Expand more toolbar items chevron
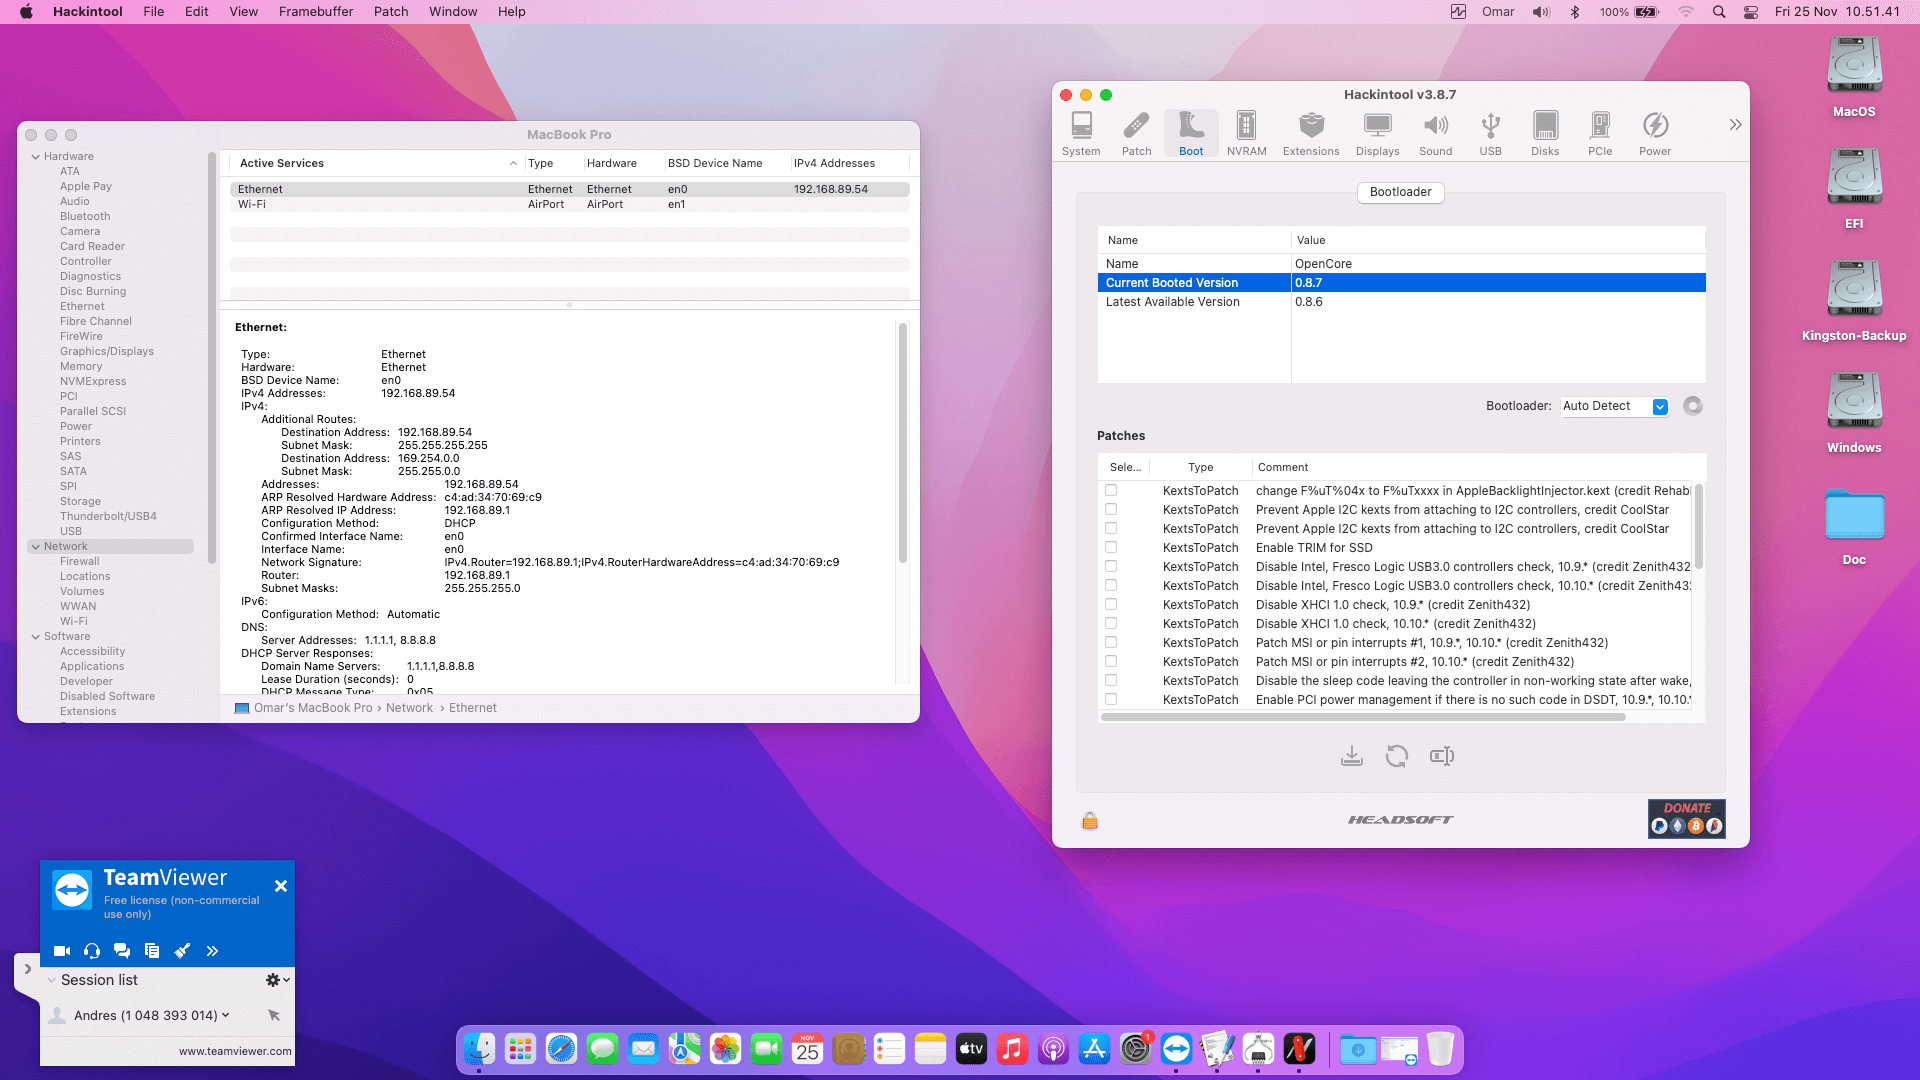The image size is (1920, 1080). coord(1735,125)
